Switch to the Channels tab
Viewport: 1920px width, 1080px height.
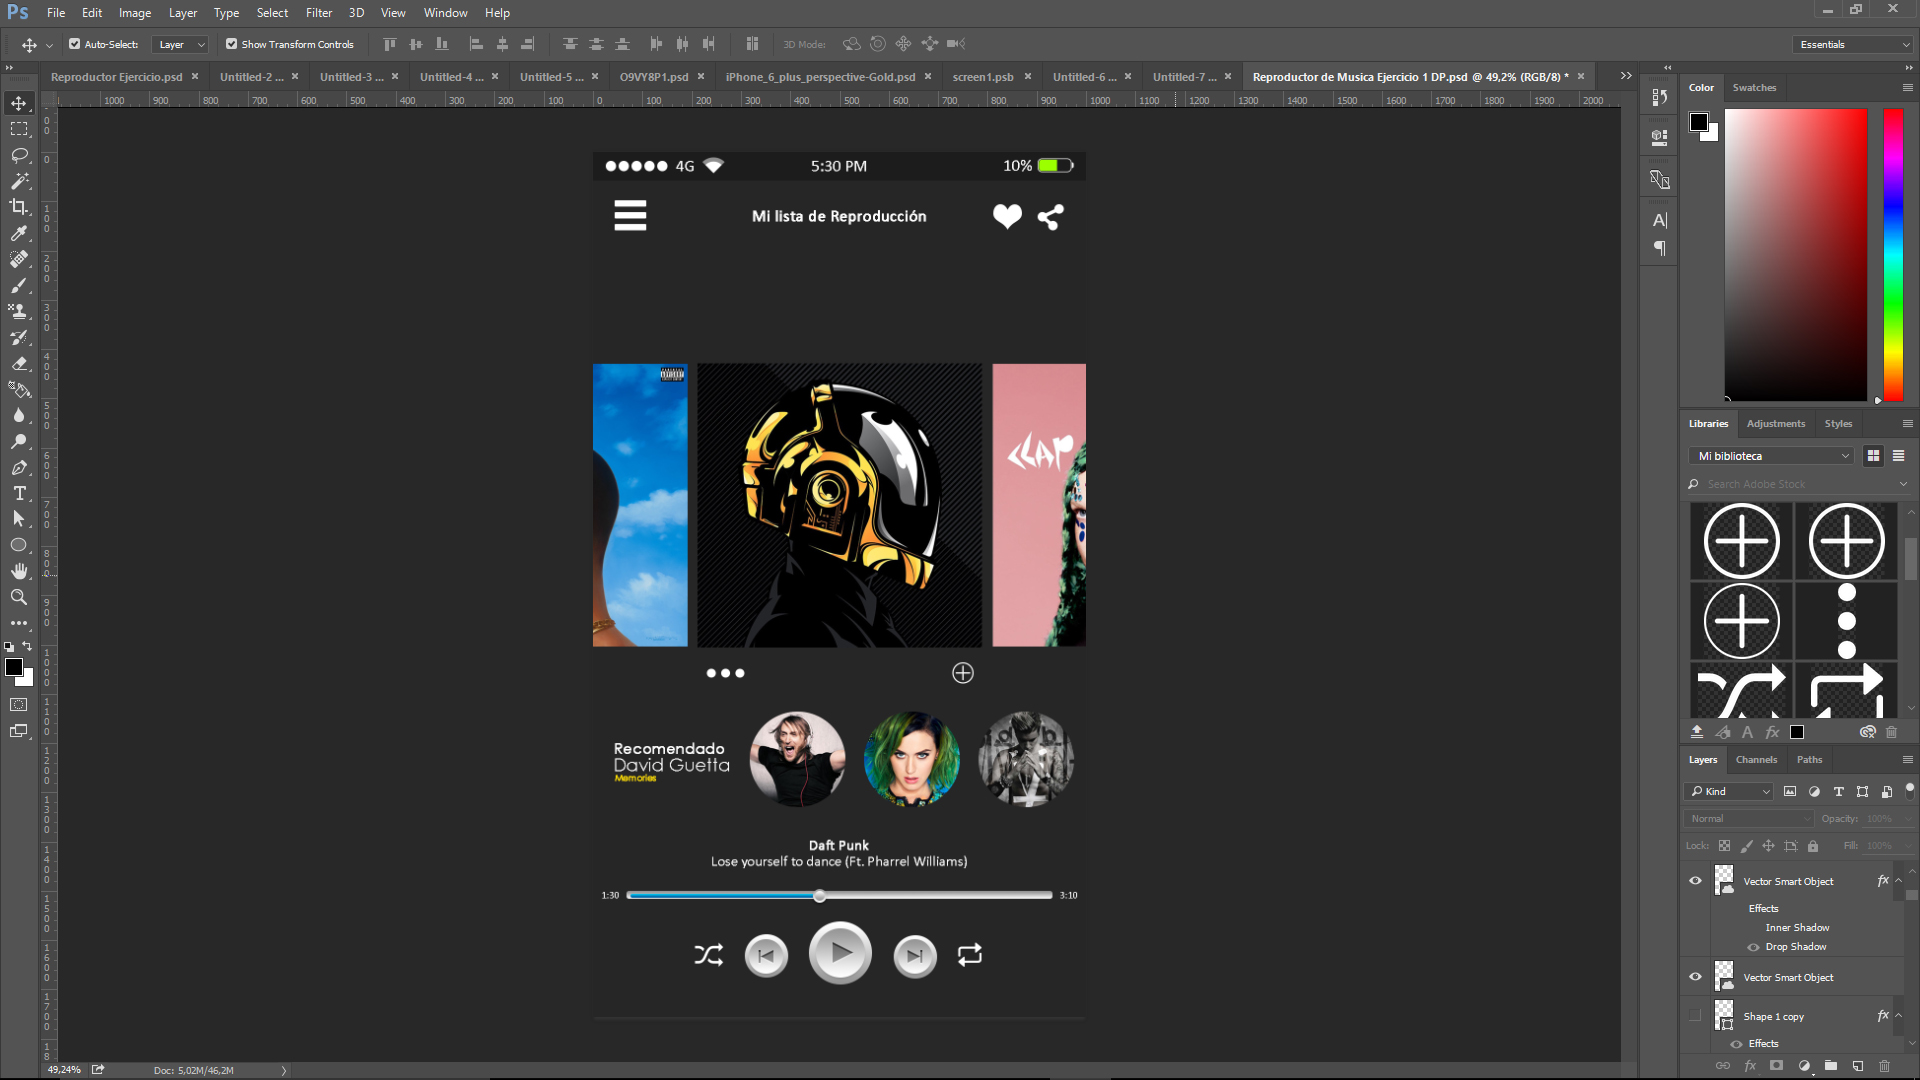pos(1756,760)
